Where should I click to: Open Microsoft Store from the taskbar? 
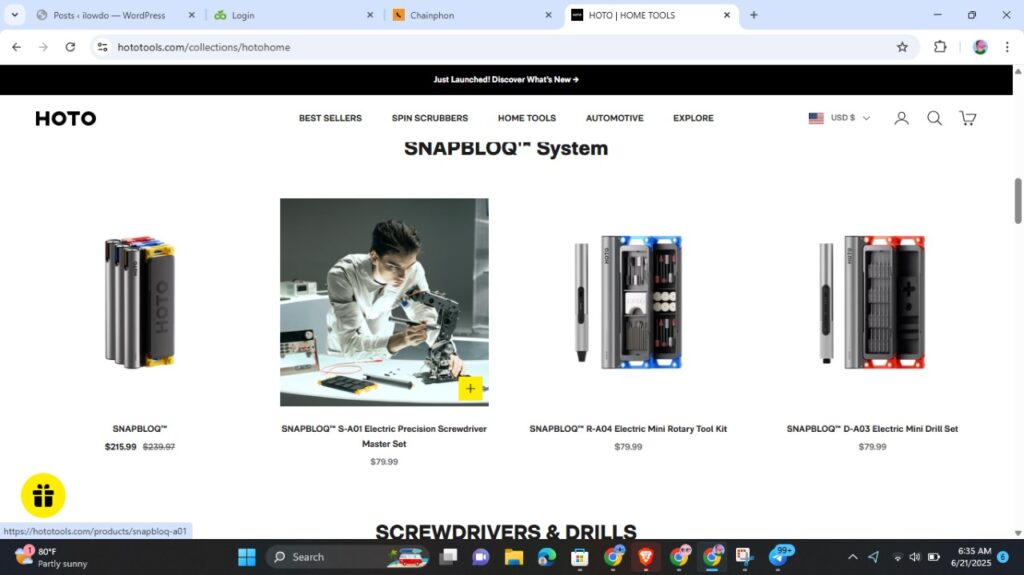(x=579, y=557)
